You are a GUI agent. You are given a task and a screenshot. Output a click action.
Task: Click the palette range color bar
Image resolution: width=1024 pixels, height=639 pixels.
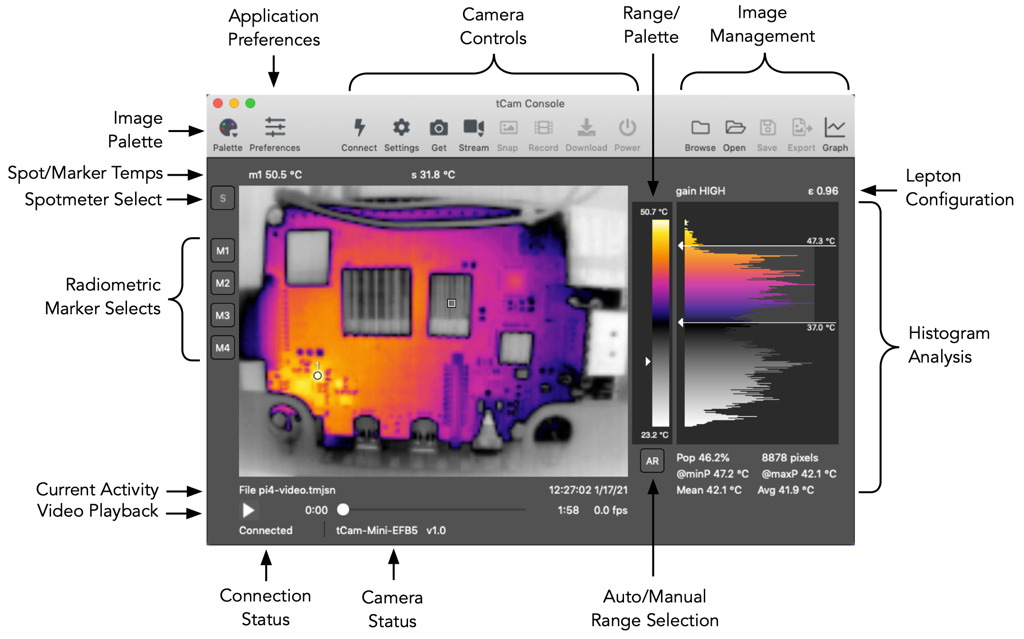click(660, 323)
